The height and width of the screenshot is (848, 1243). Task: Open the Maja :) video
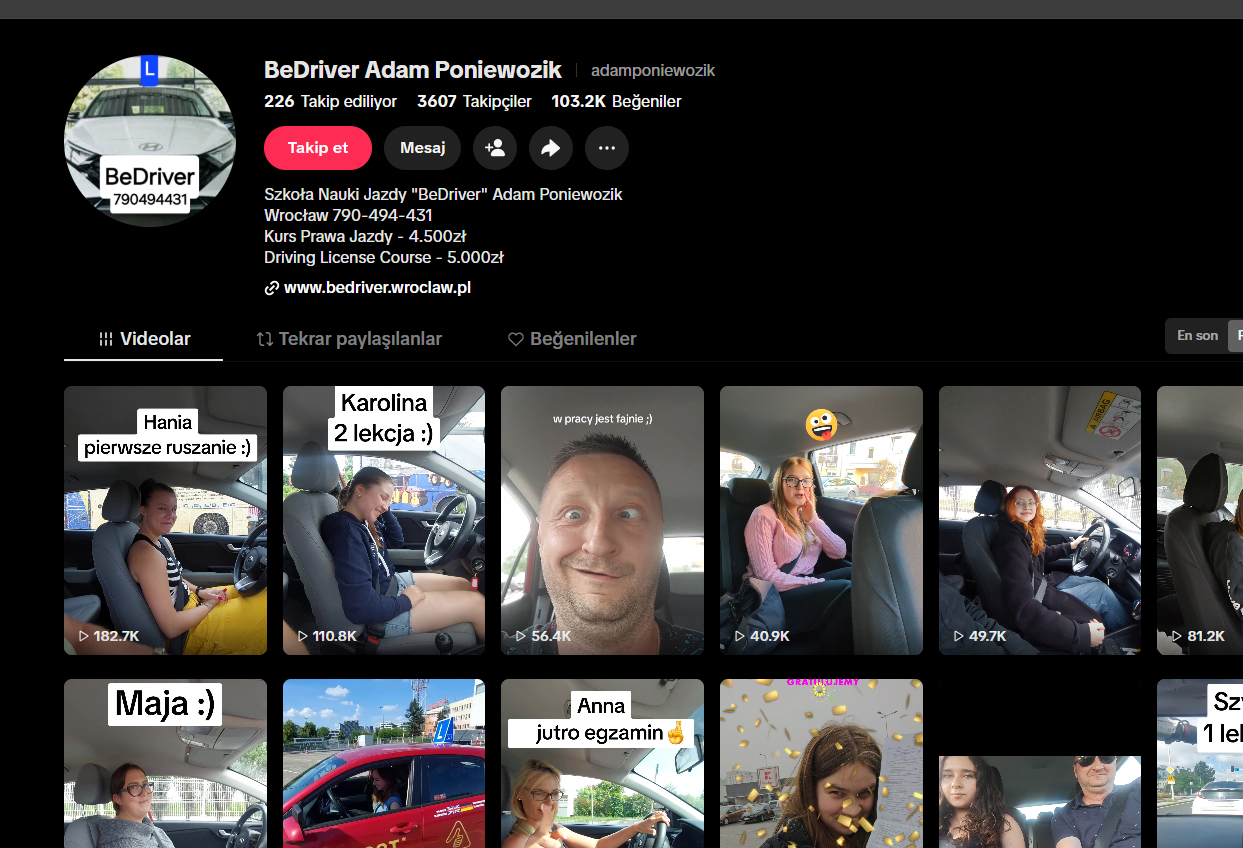[165, 763]
